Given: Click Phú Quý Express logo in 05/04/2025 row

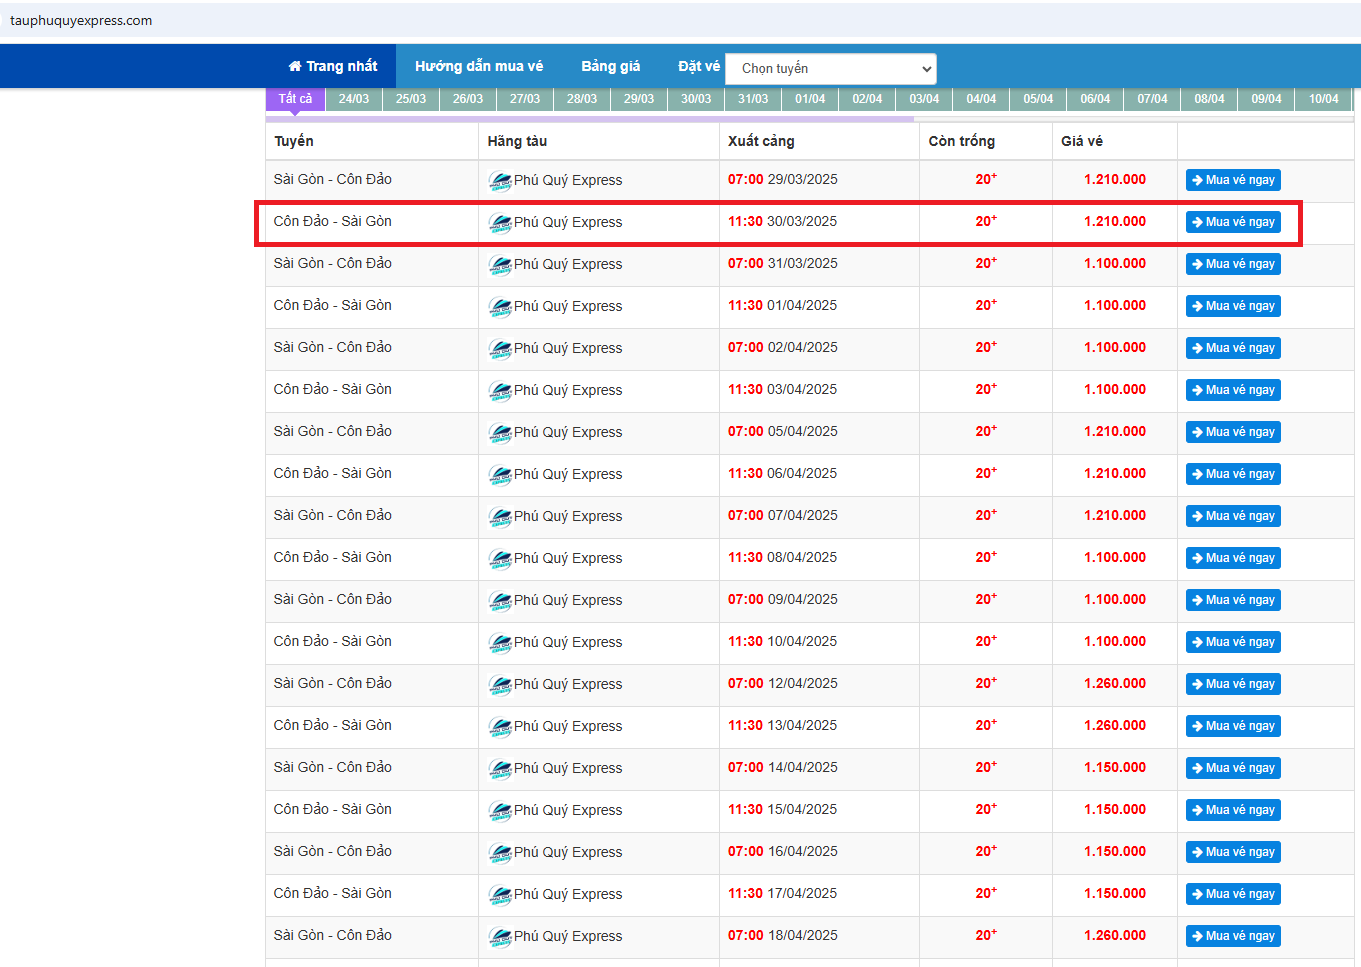Looking at the screenshot, I should click(x=500, y=433).
